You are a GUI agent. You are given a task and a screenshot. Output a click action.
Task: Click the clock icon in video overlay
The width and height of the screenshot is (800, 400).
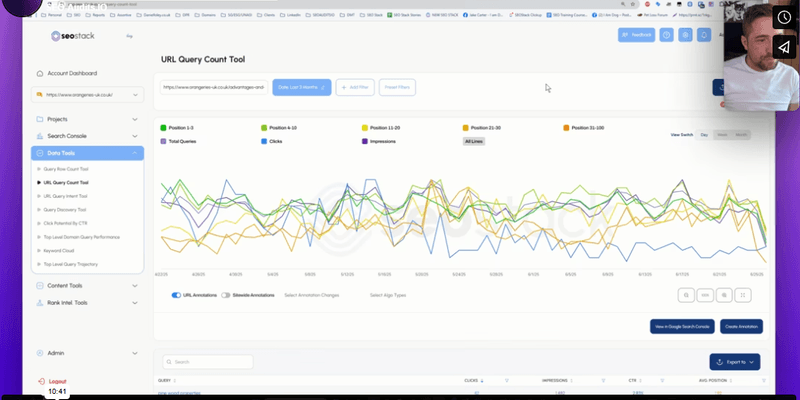(784, 18)
